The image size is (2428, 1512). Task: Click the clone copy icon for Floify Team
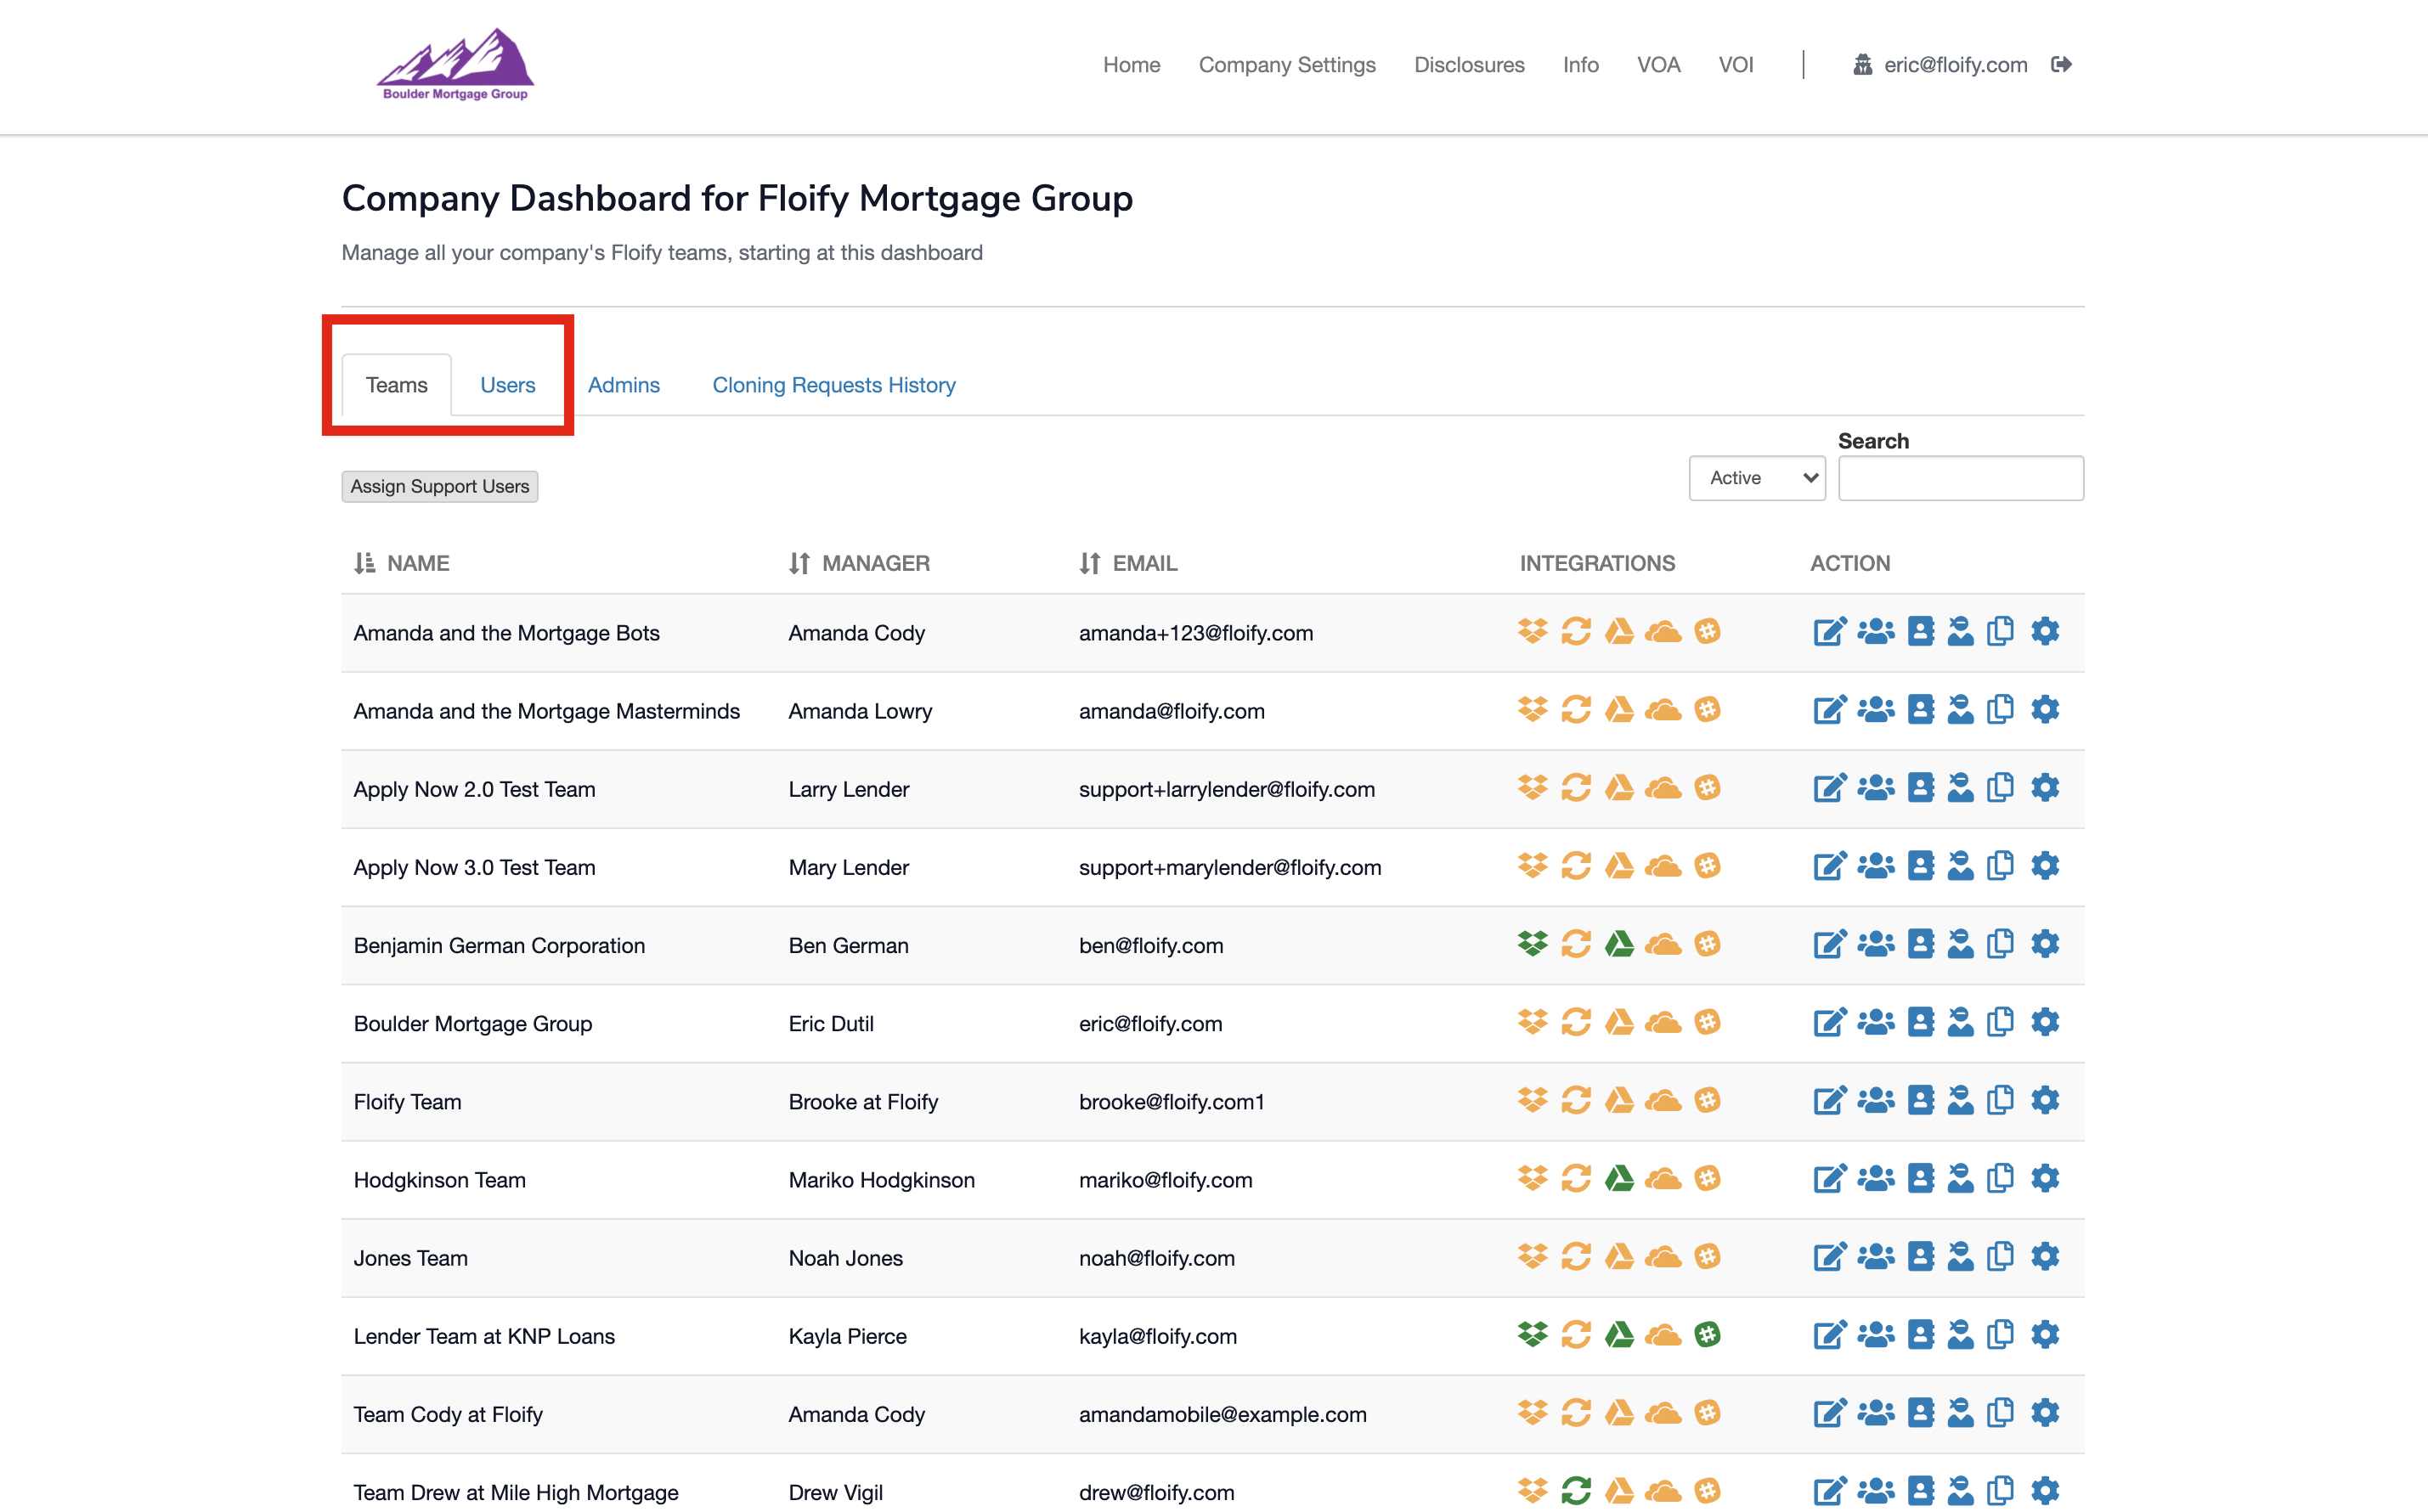2000,1100
